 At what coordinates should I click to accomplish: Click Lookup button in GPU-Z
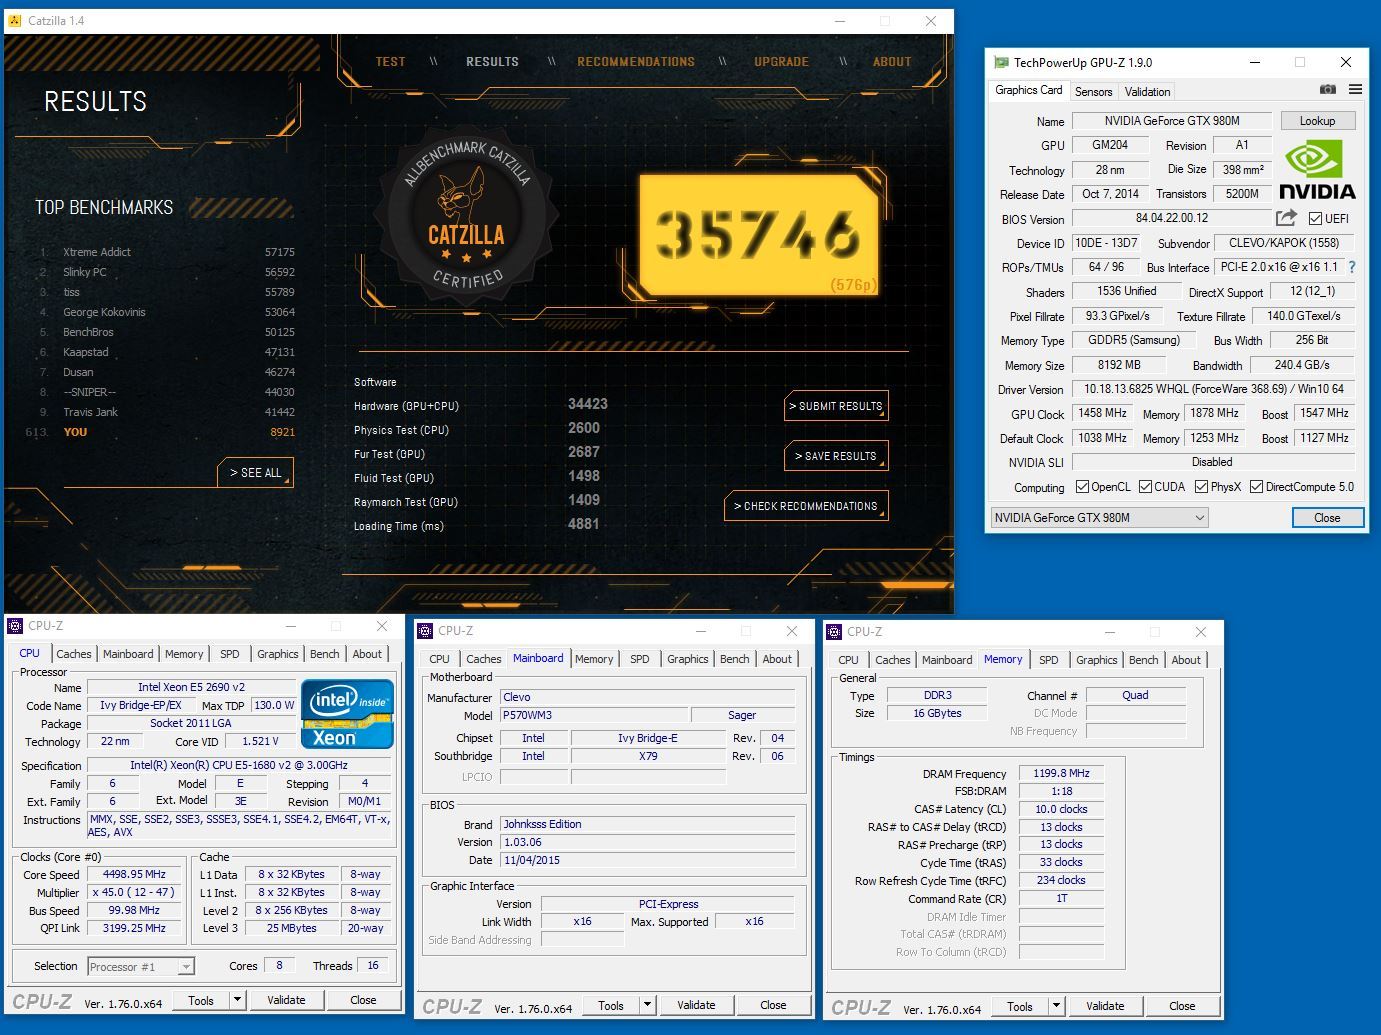tap(1317, 120)
